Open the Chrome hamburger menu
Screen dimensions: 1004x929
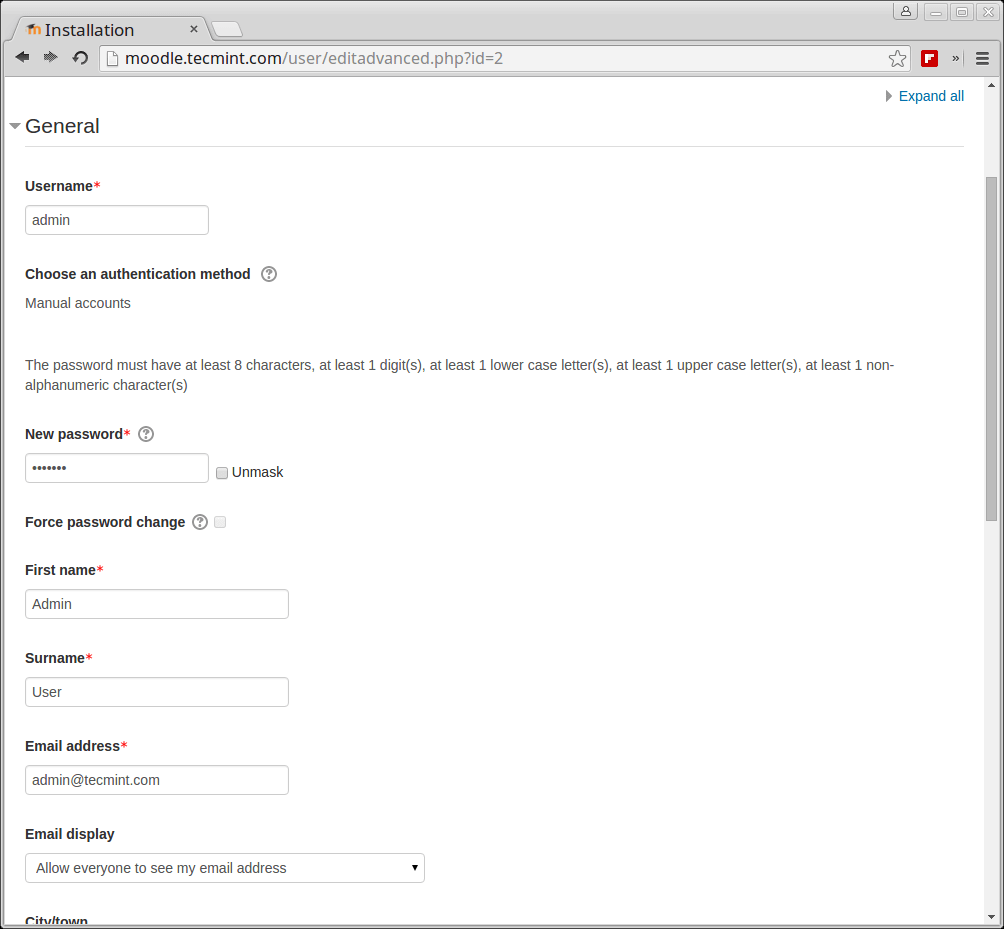click(982, 58)
